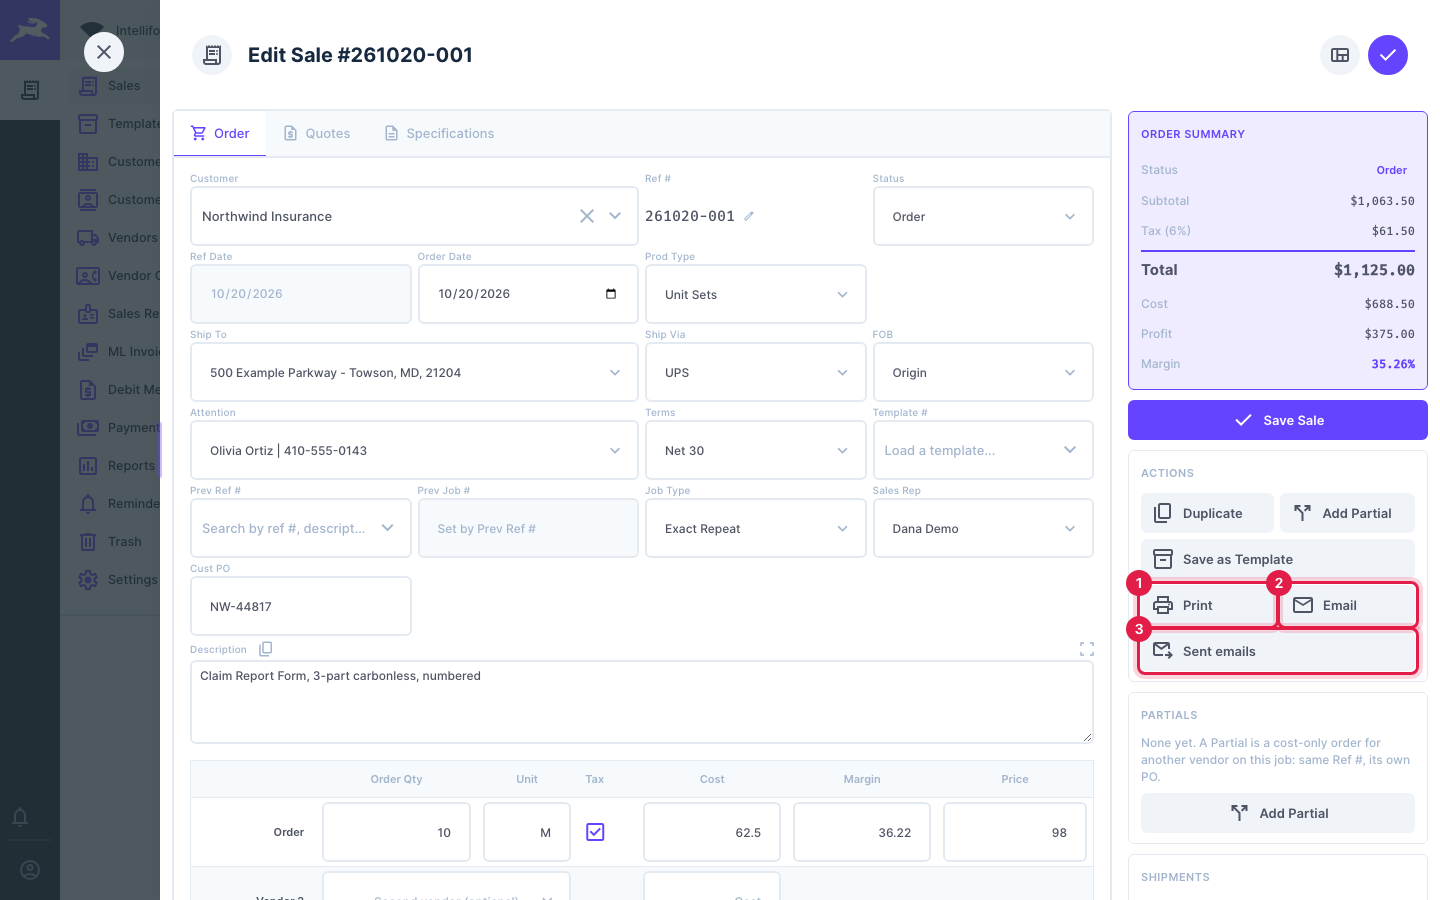Open Settings in the sidebar
Viewport: 1440px width, 900px height.
[x=118, y=580]
